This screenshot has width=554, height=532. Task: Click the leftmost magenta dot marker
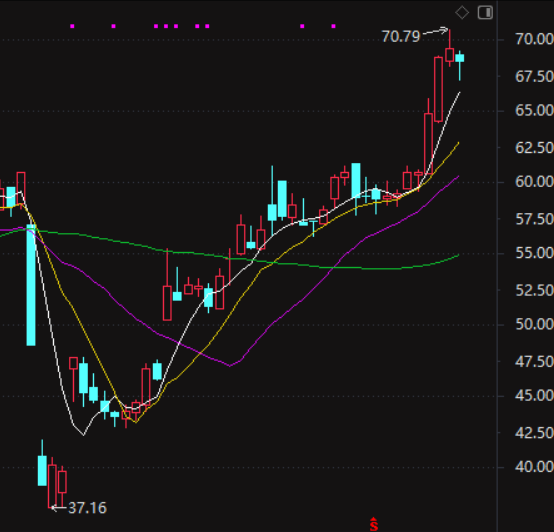(x=72, y=26)
